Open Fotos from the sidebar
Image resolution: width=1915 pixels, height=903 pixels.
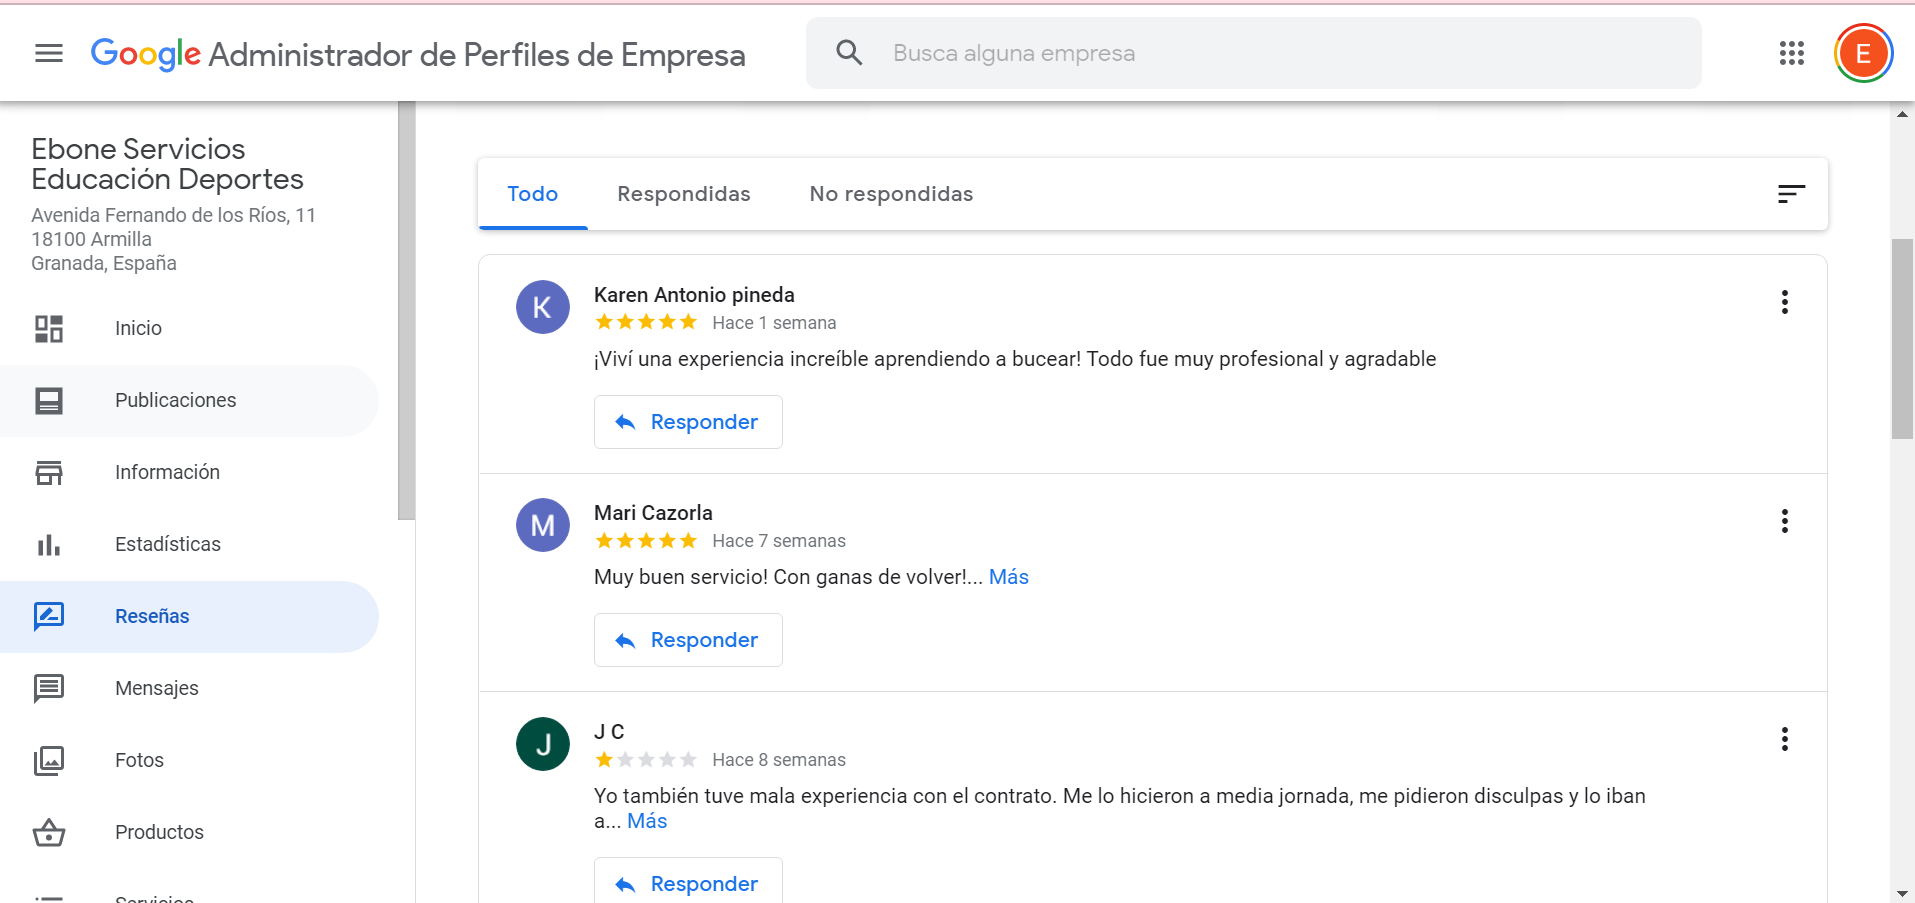click(48, 760)
